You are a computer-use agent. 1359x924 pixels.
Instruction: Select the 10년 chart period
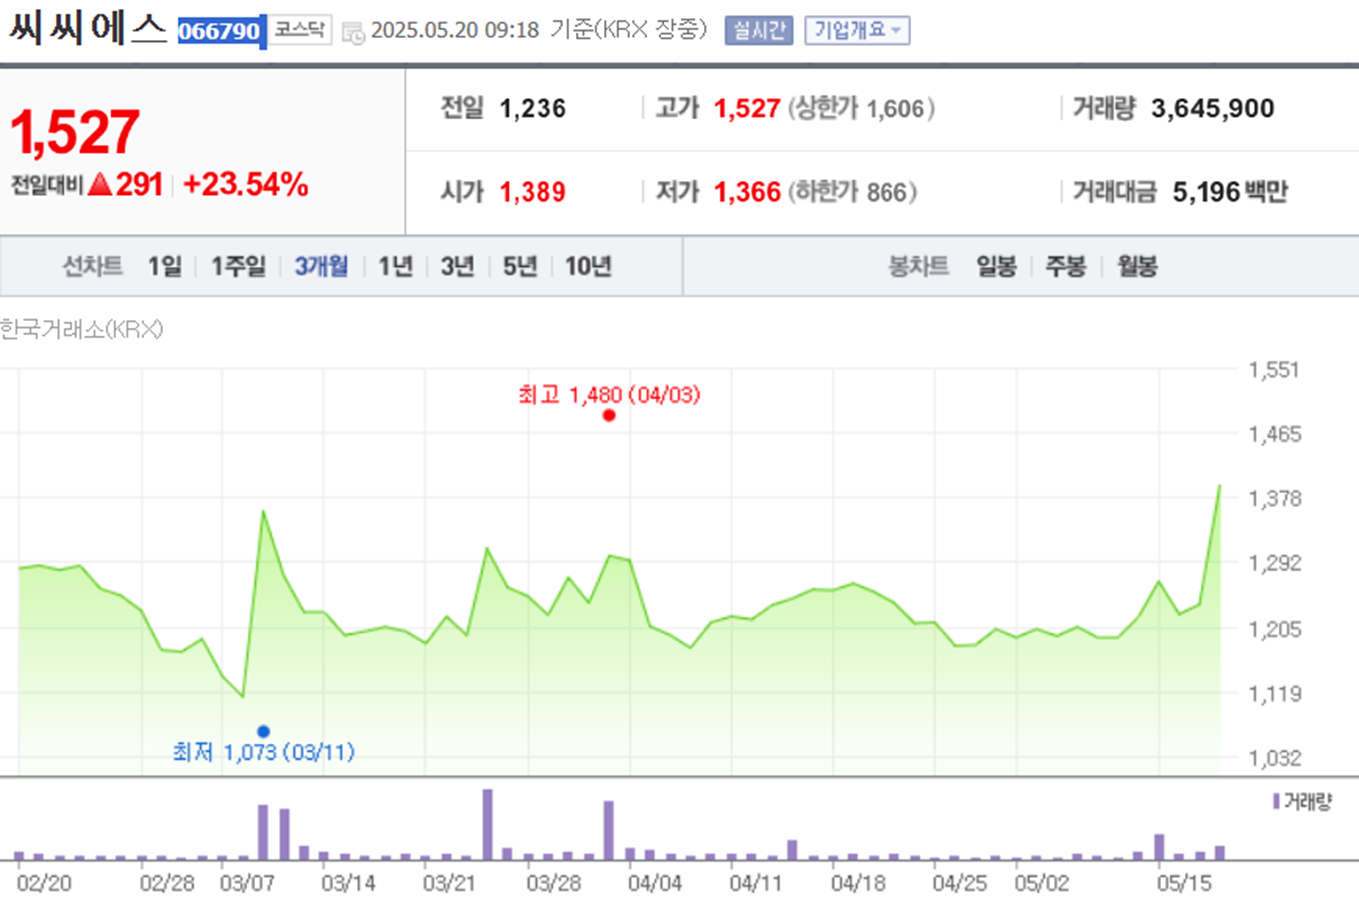[588, 266]
